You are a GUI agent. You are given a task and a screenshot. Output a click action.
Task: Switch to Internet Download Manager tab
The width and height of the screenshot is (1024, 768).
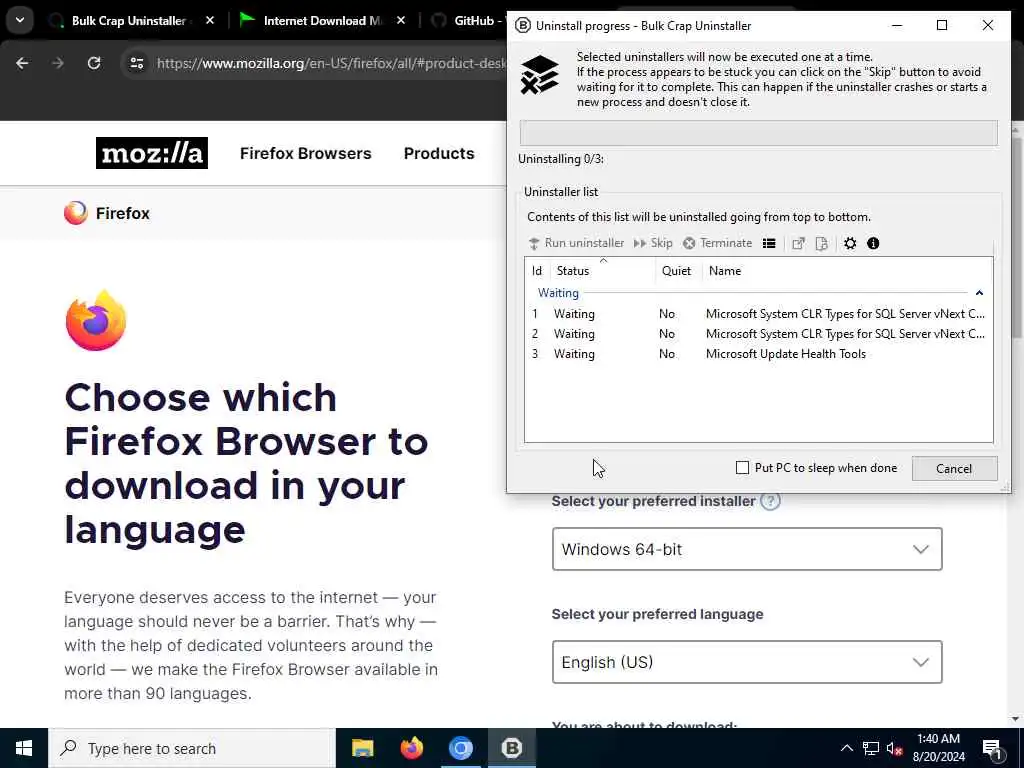tap(321, 21)
